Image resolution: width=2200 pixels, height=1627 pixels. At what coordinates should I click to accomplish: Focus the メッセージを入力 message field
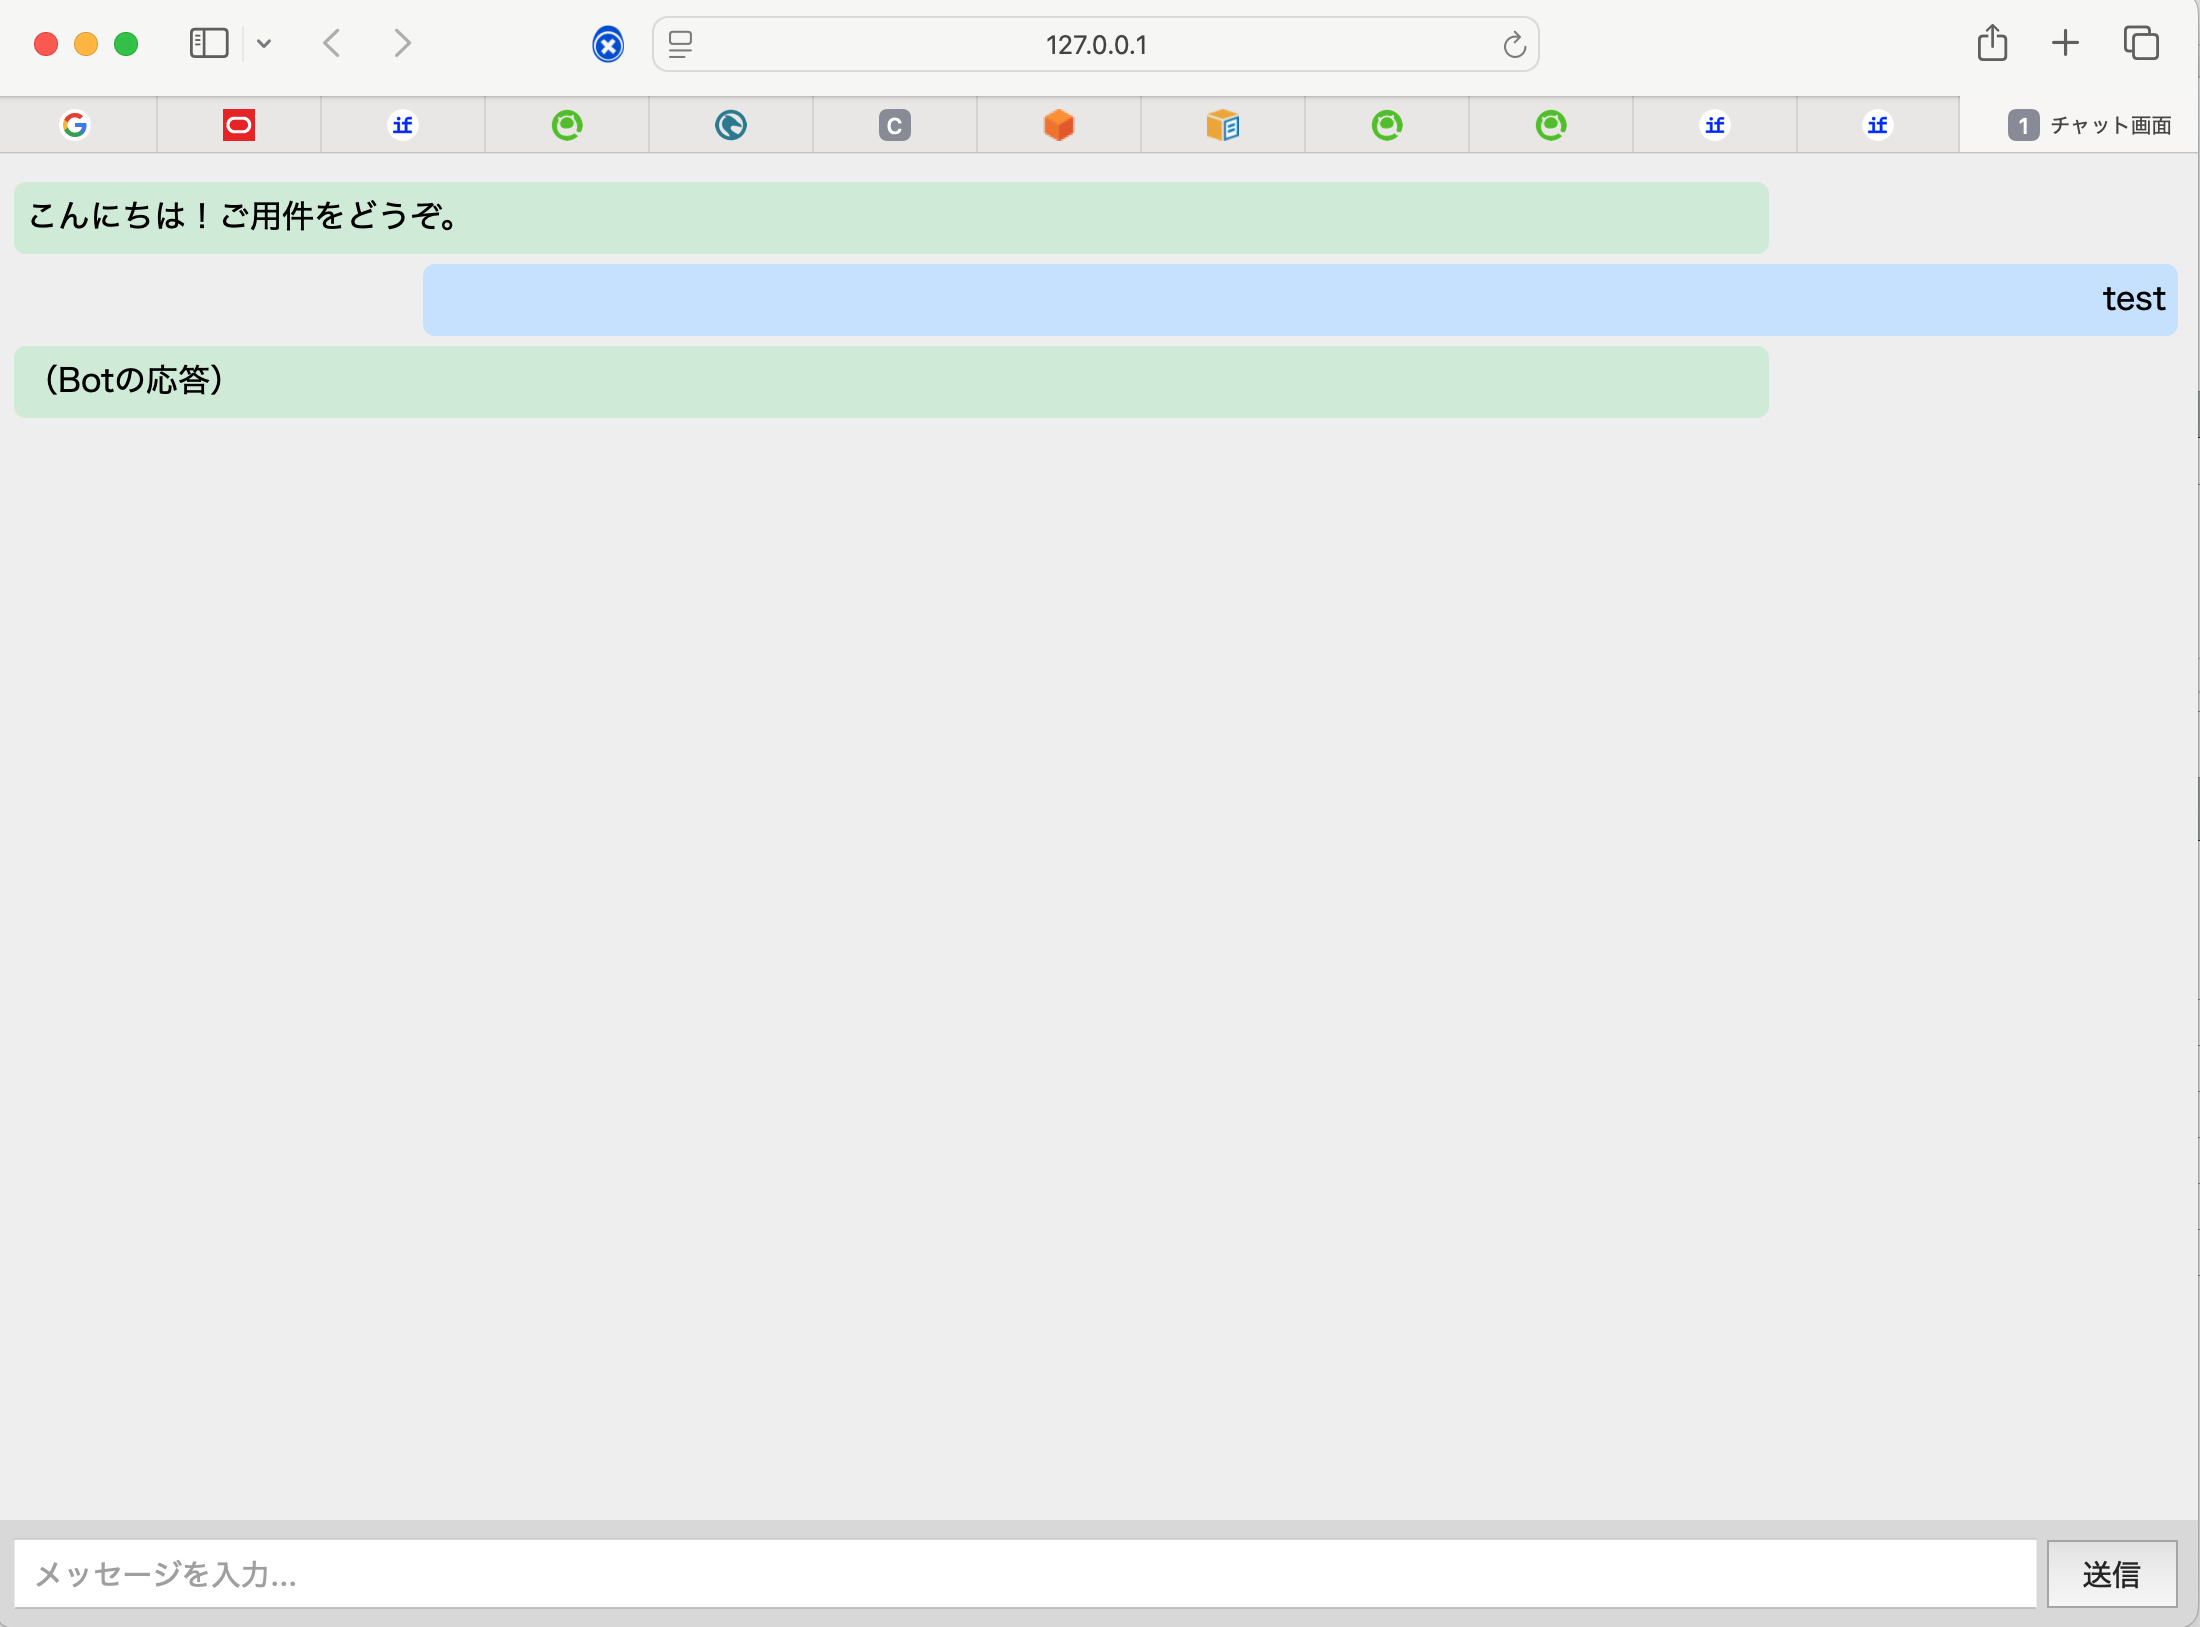(x=1024, y=1574)
